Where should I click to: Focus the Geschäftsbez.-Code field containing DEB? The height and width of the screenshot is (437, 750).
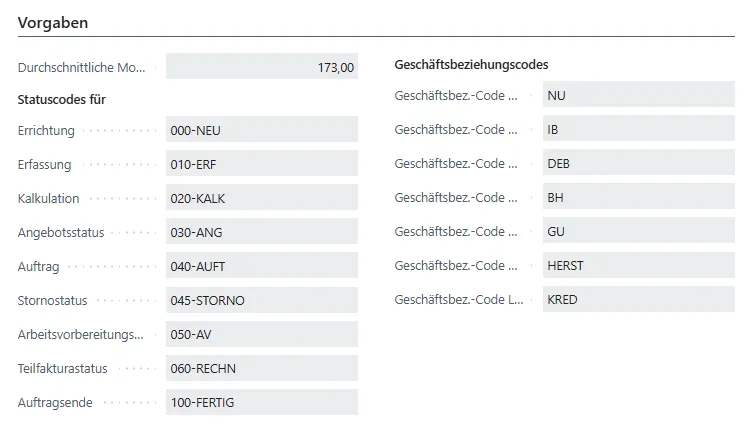tap(638, 164)
